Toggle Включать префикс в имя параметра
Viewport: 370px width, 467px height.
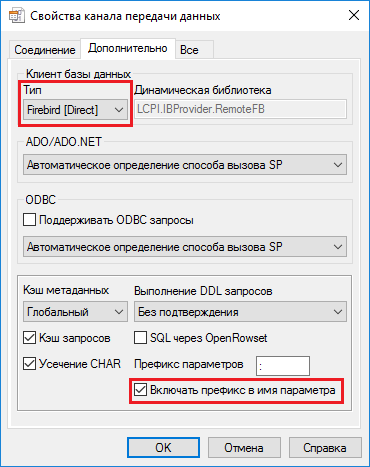click(140, 390)
